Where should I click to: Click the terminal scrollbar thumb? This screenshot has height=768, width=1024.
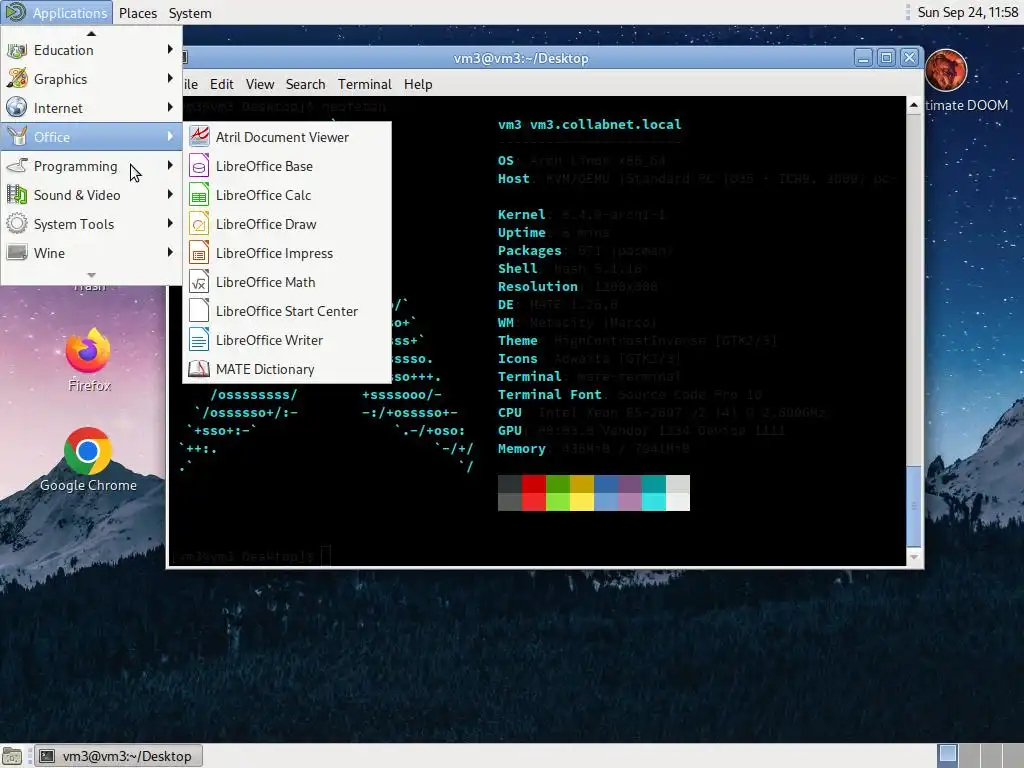coord(914,506)
